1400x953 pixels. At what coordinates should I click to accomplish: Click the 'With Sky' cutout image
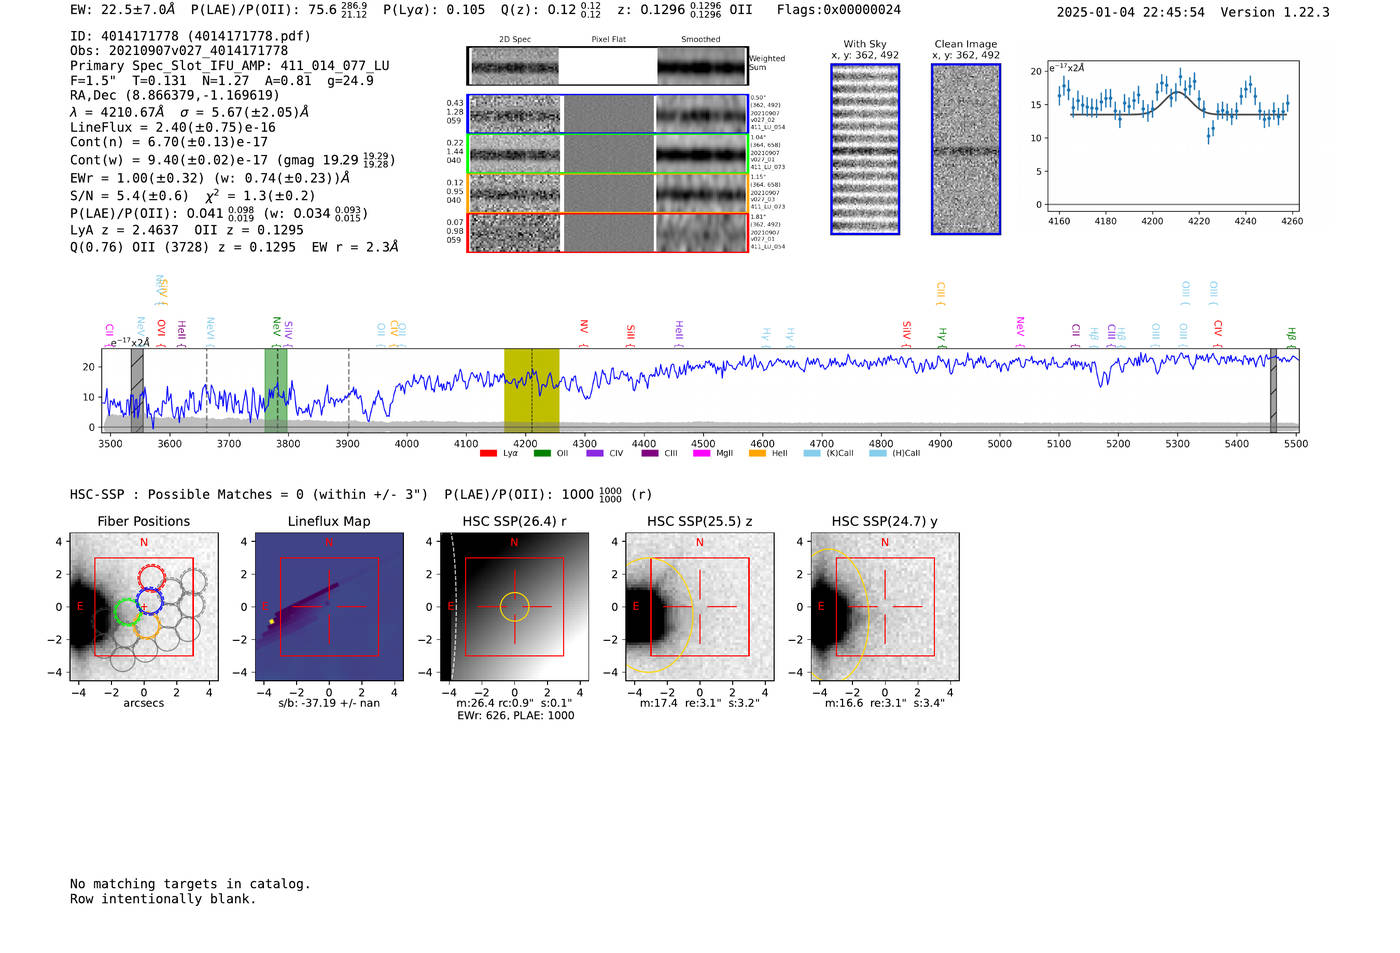pyautogui.click(x=865, y=149)
